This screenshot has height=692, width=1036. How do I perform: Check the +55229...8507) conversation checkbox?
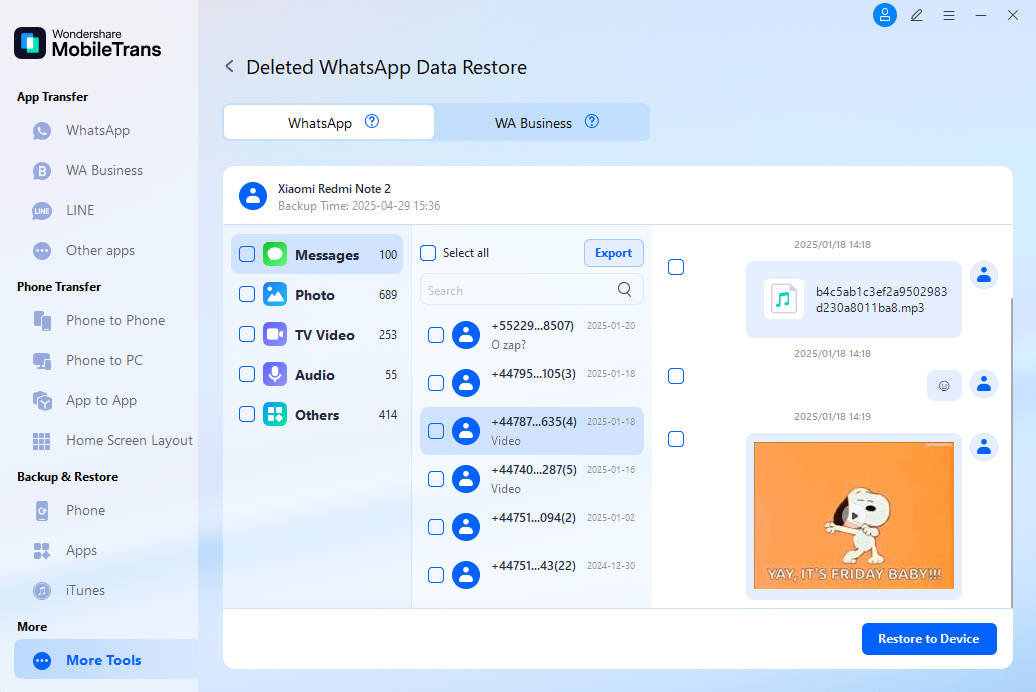436,335
